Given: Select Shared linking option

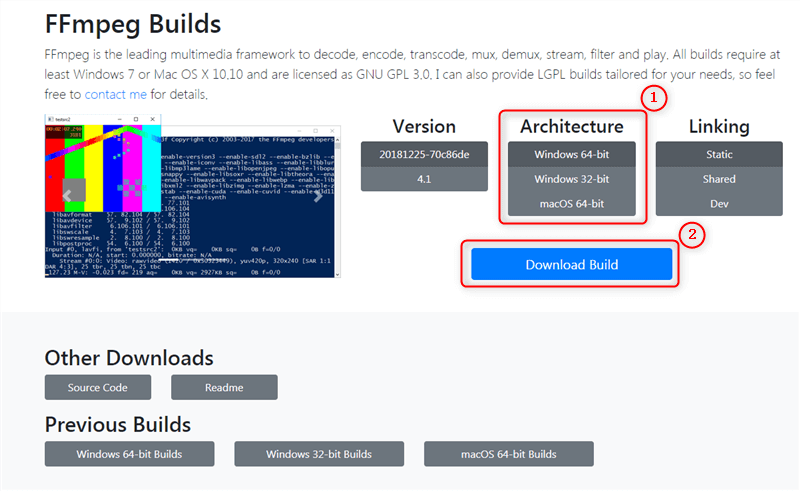Looking at the screenshot, I should click(x=718, y=180).
